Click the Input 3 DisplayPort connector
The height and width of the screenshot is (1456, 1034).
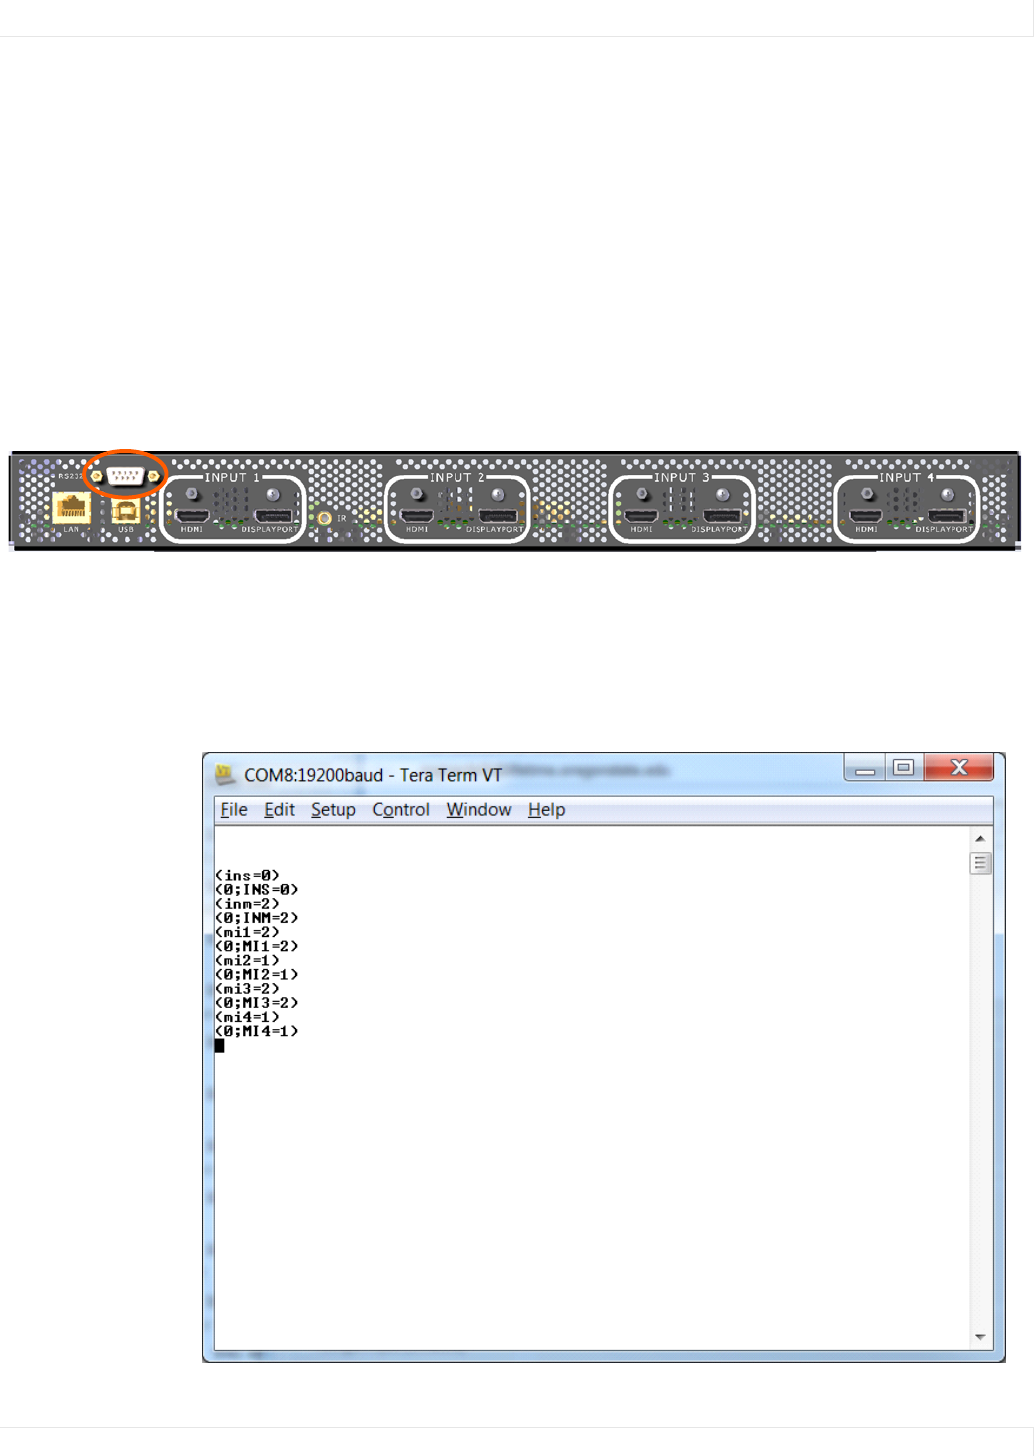pyautogui.click(x=722, y=516)
